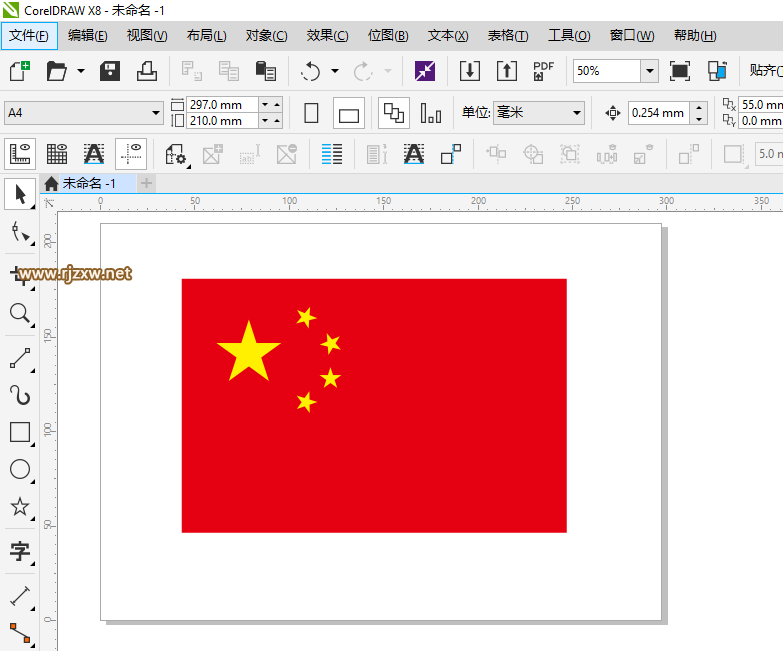Click the Full-screen preview icon
Viewport: 783px width, 651px height.
click(680, 71)
